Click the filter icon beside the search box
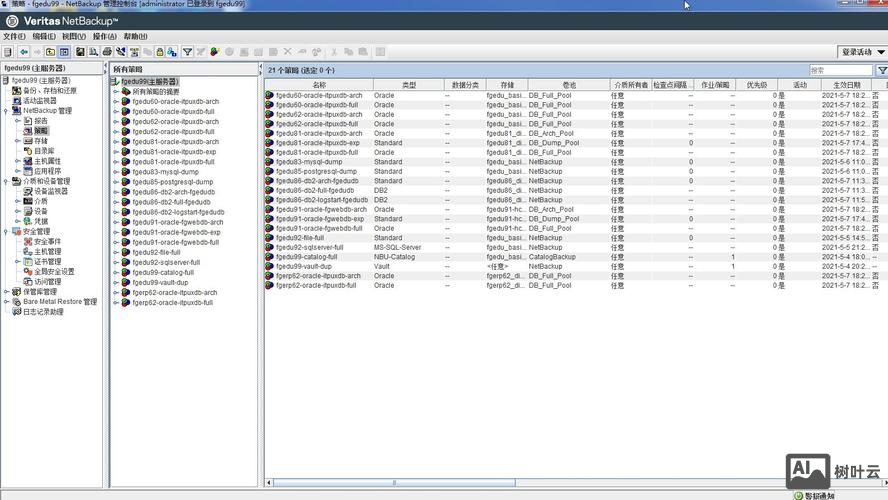This screenshot has height=500, width=888. [x=881, y=70]
